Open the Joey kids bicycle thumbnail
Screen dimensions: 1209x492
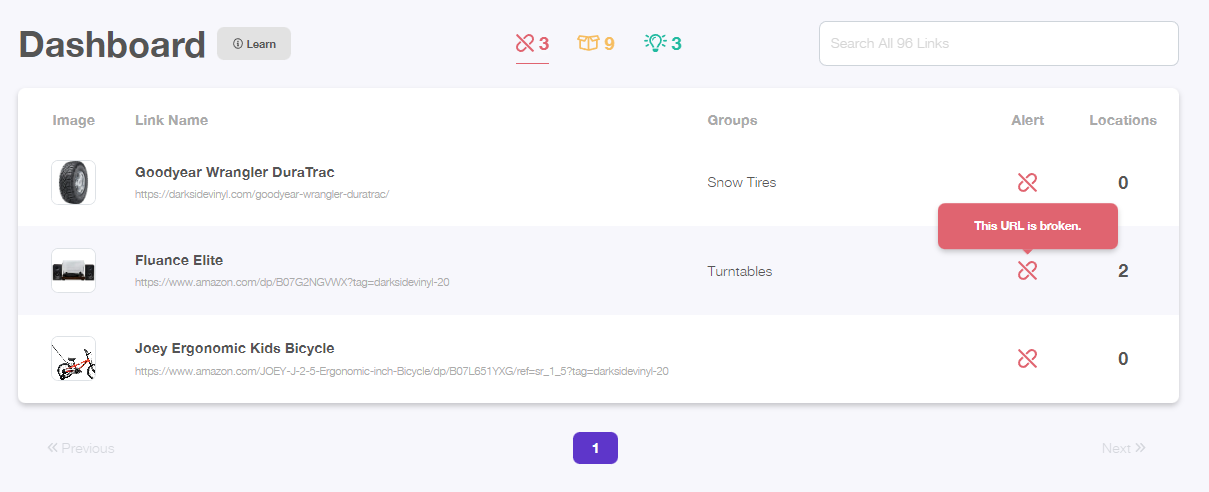(x=73, y=358)
